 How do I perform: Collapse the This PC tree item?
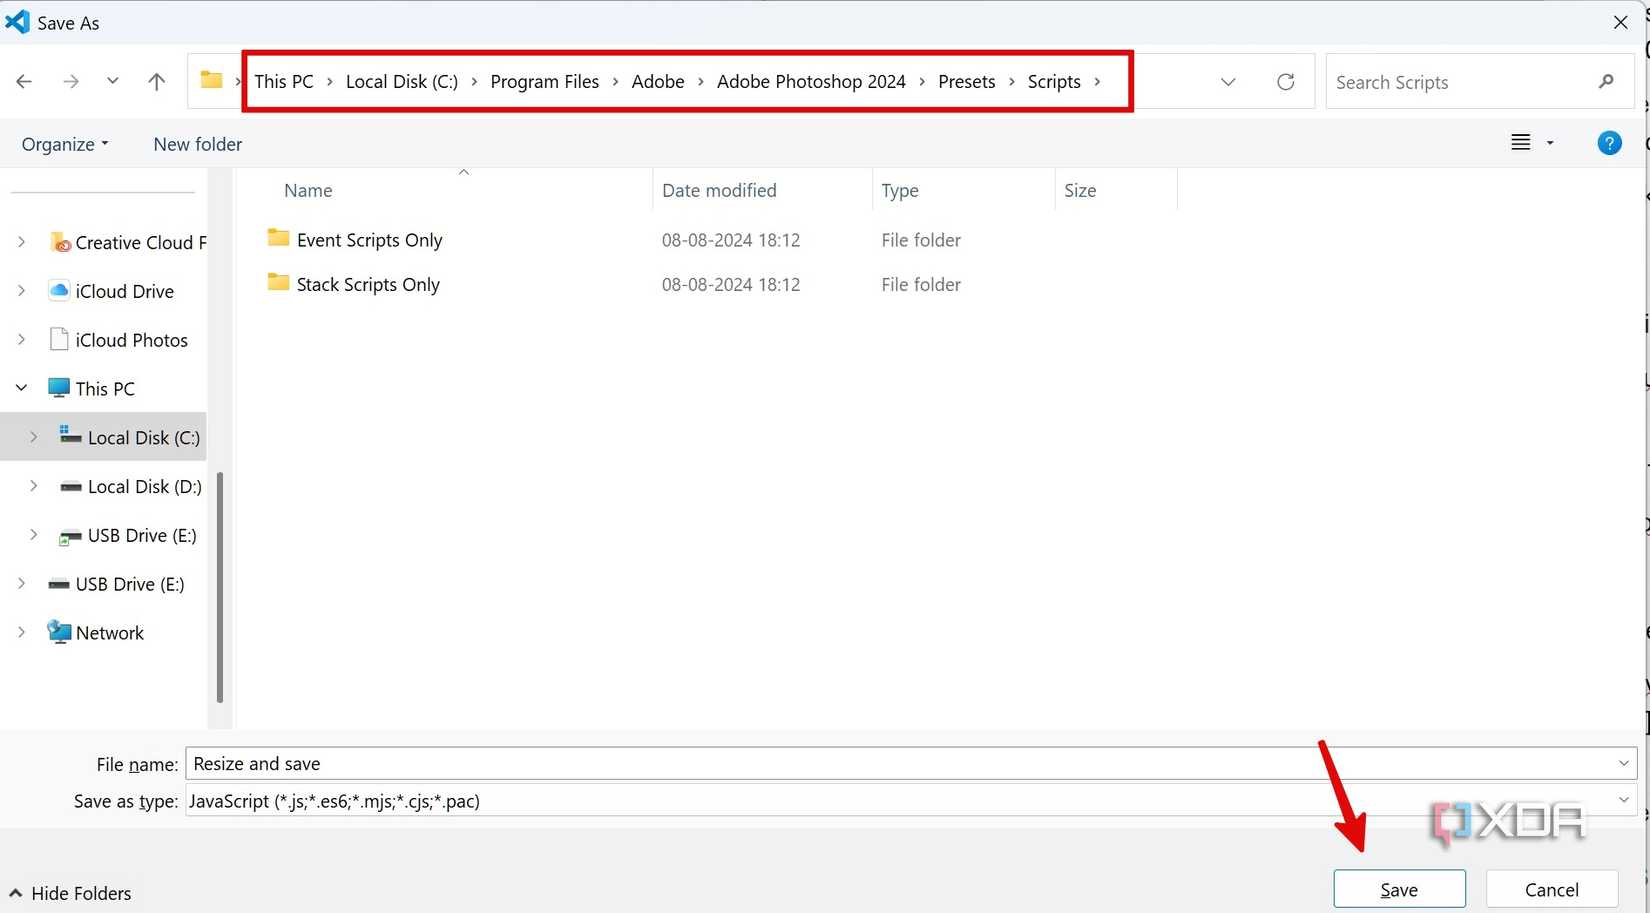click(x=21, y=388)
